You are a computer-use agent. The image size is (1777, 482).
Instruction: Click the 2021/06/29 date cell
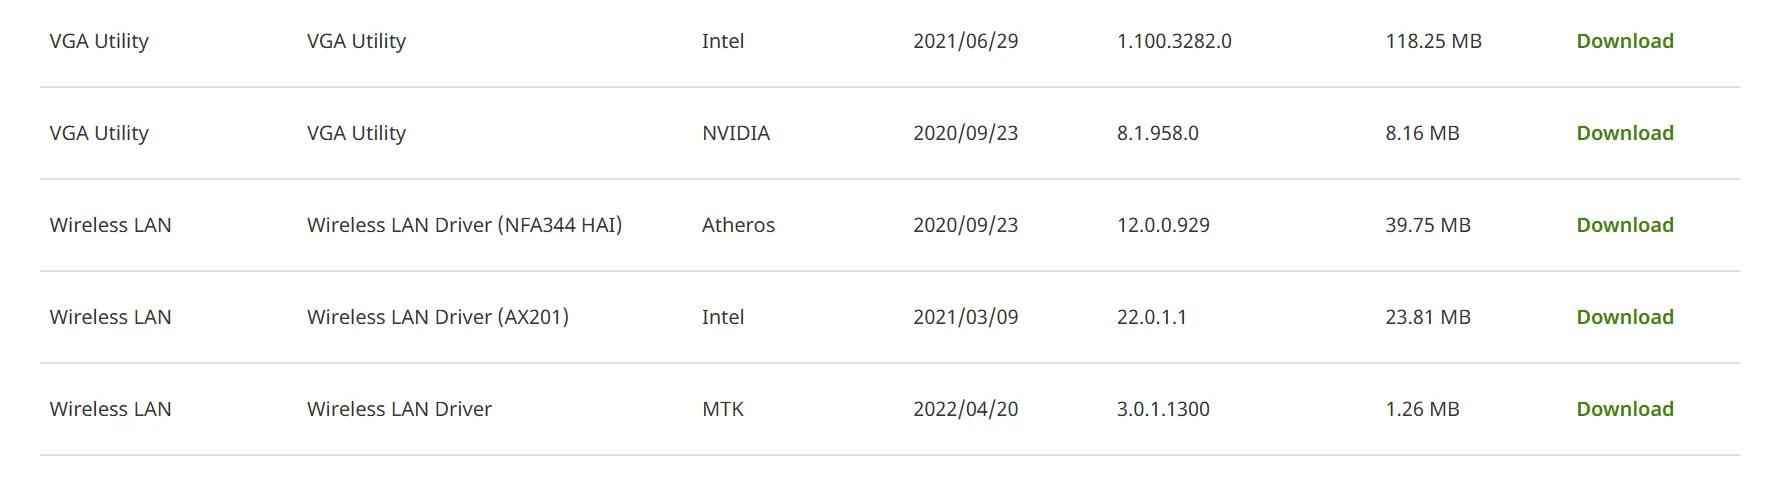coord(965,41)
